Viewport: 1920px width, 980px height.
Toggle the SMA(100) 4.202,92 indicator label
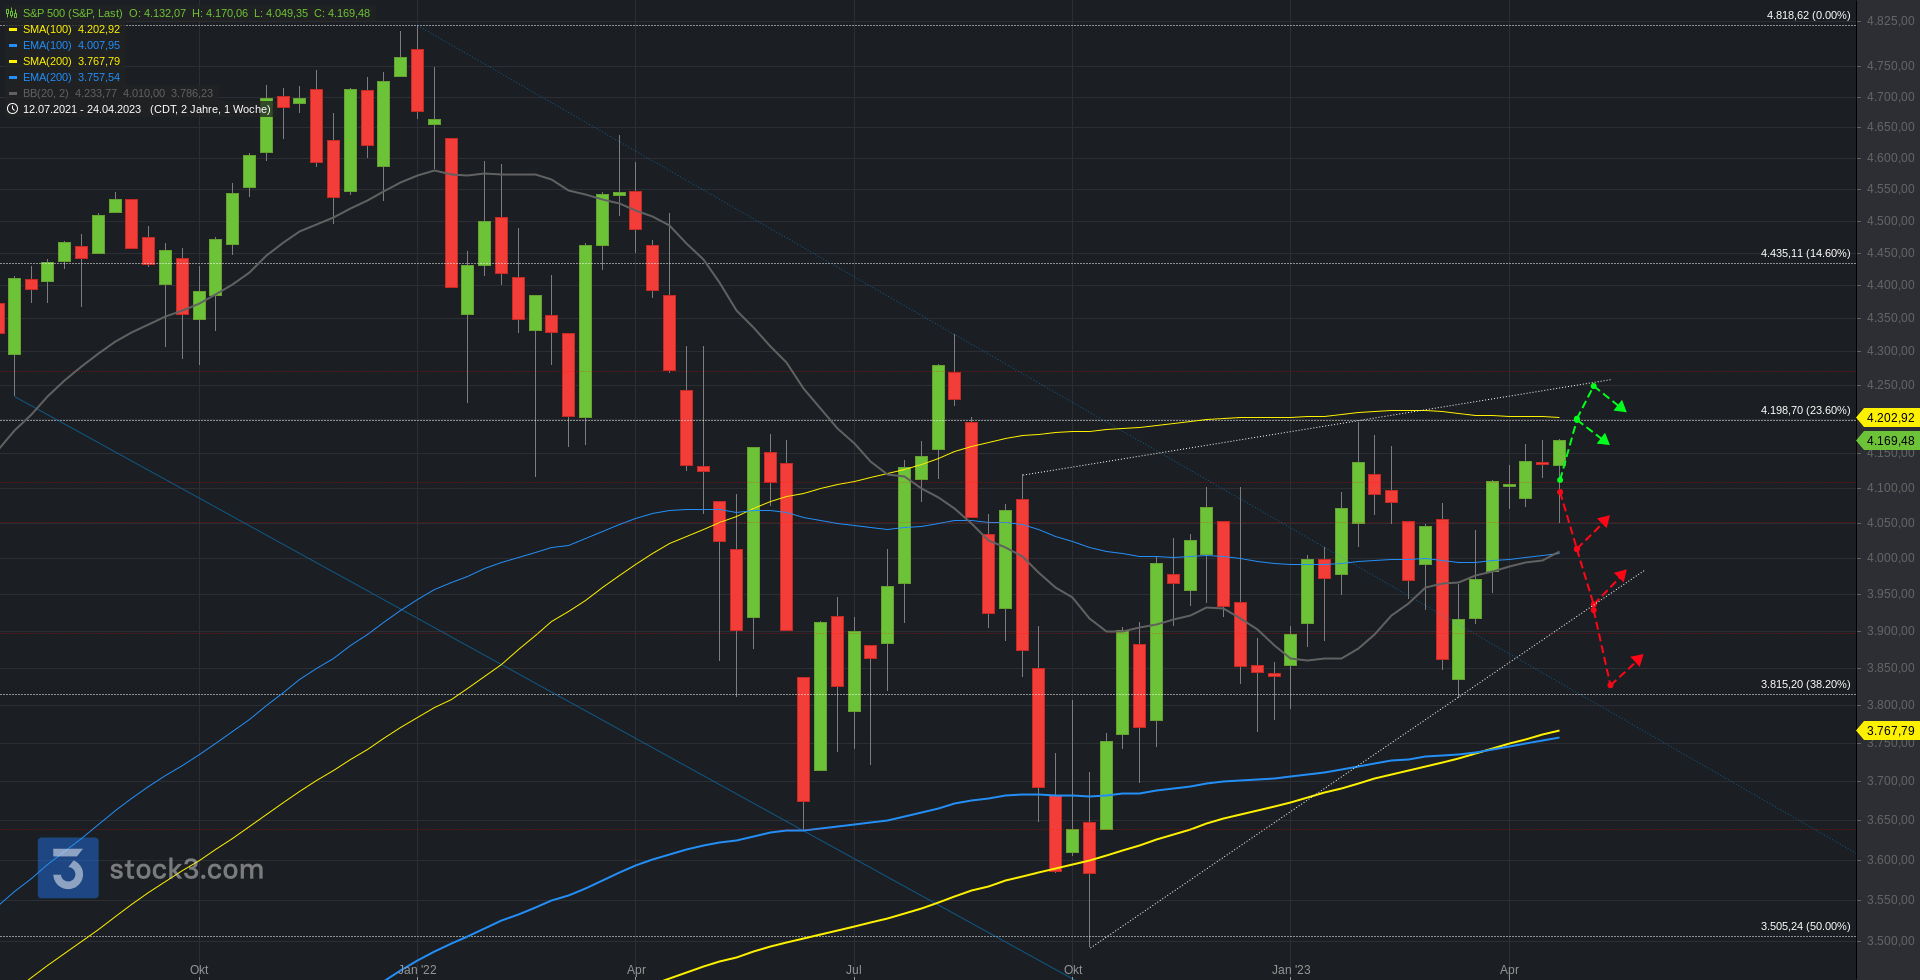point(71,29)
